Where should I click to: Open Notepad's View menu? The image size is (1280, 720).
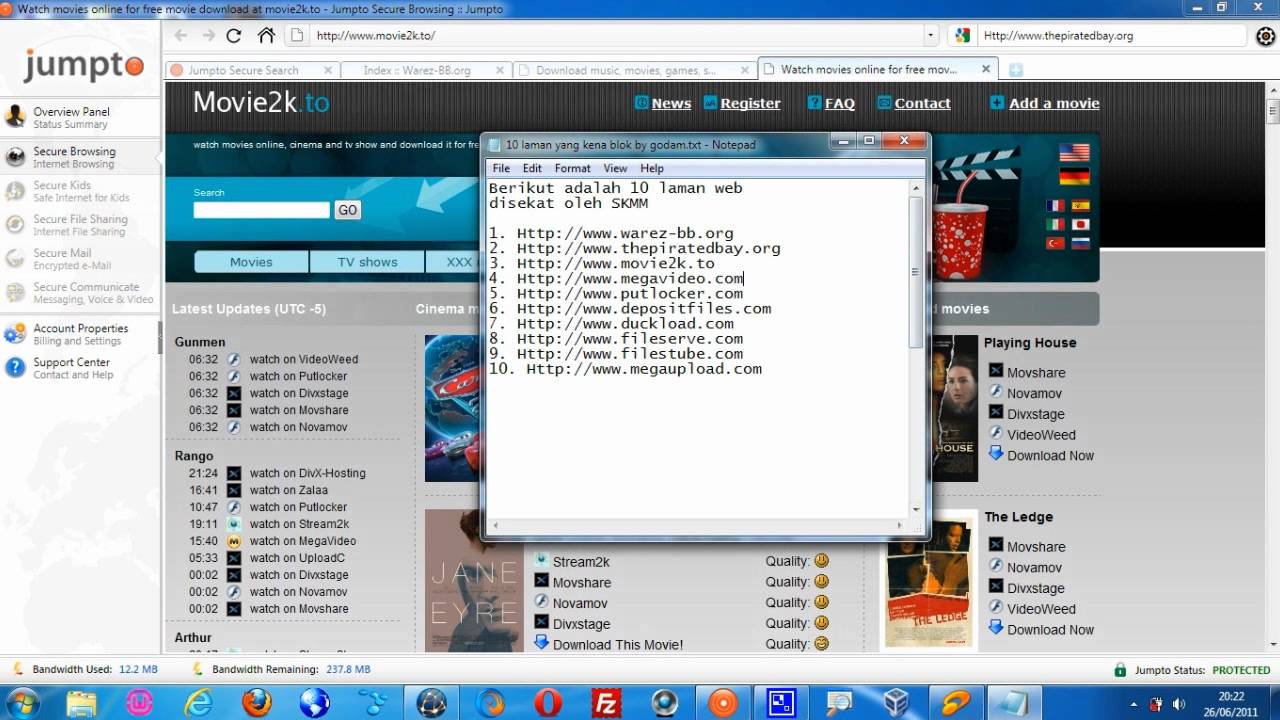tap(615, 168)
